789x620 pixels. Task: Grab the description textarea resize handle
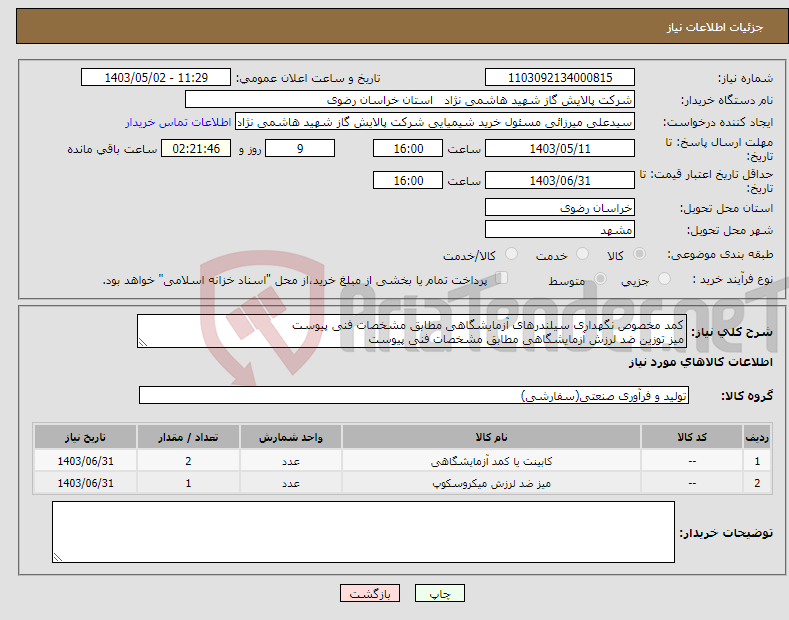coord(143,343)
